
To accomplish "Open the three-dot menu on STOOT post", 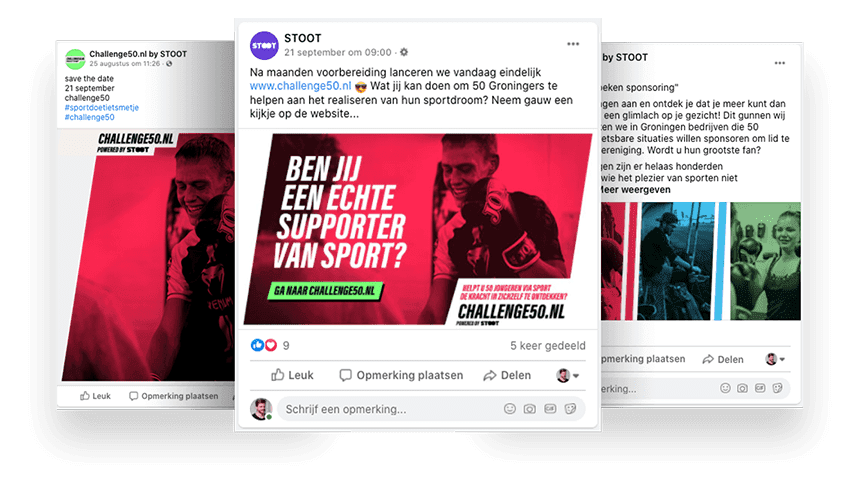I will click(573, 44).
